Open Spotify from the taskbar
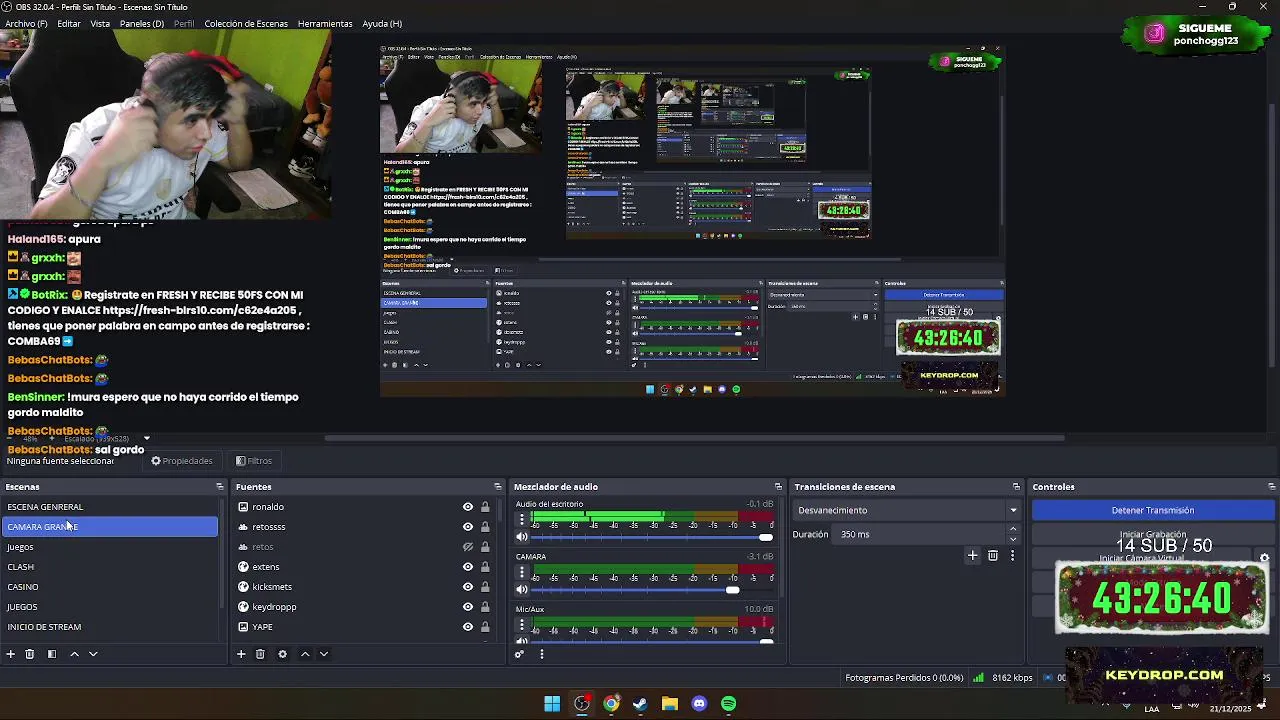Screen dimensions: 1280x720 728,704
